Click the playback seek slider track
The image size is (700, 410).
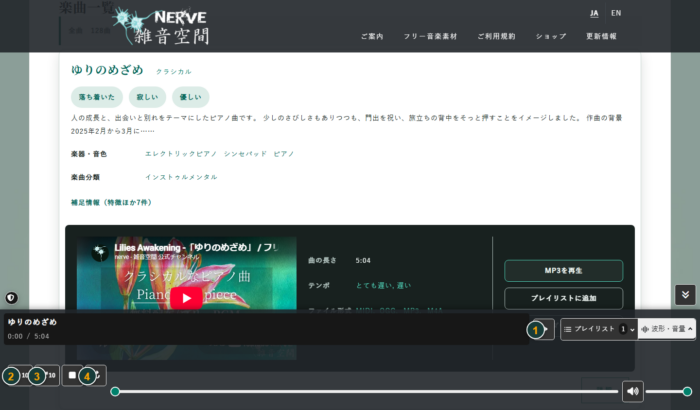tap(366, 392)
